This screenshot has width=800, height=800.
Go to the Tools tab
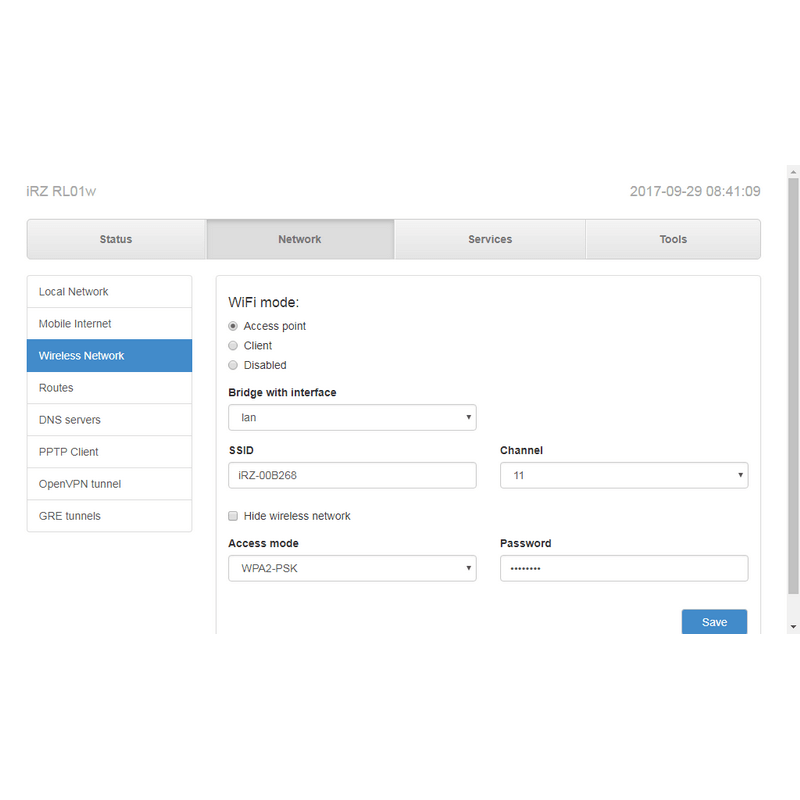673,239
